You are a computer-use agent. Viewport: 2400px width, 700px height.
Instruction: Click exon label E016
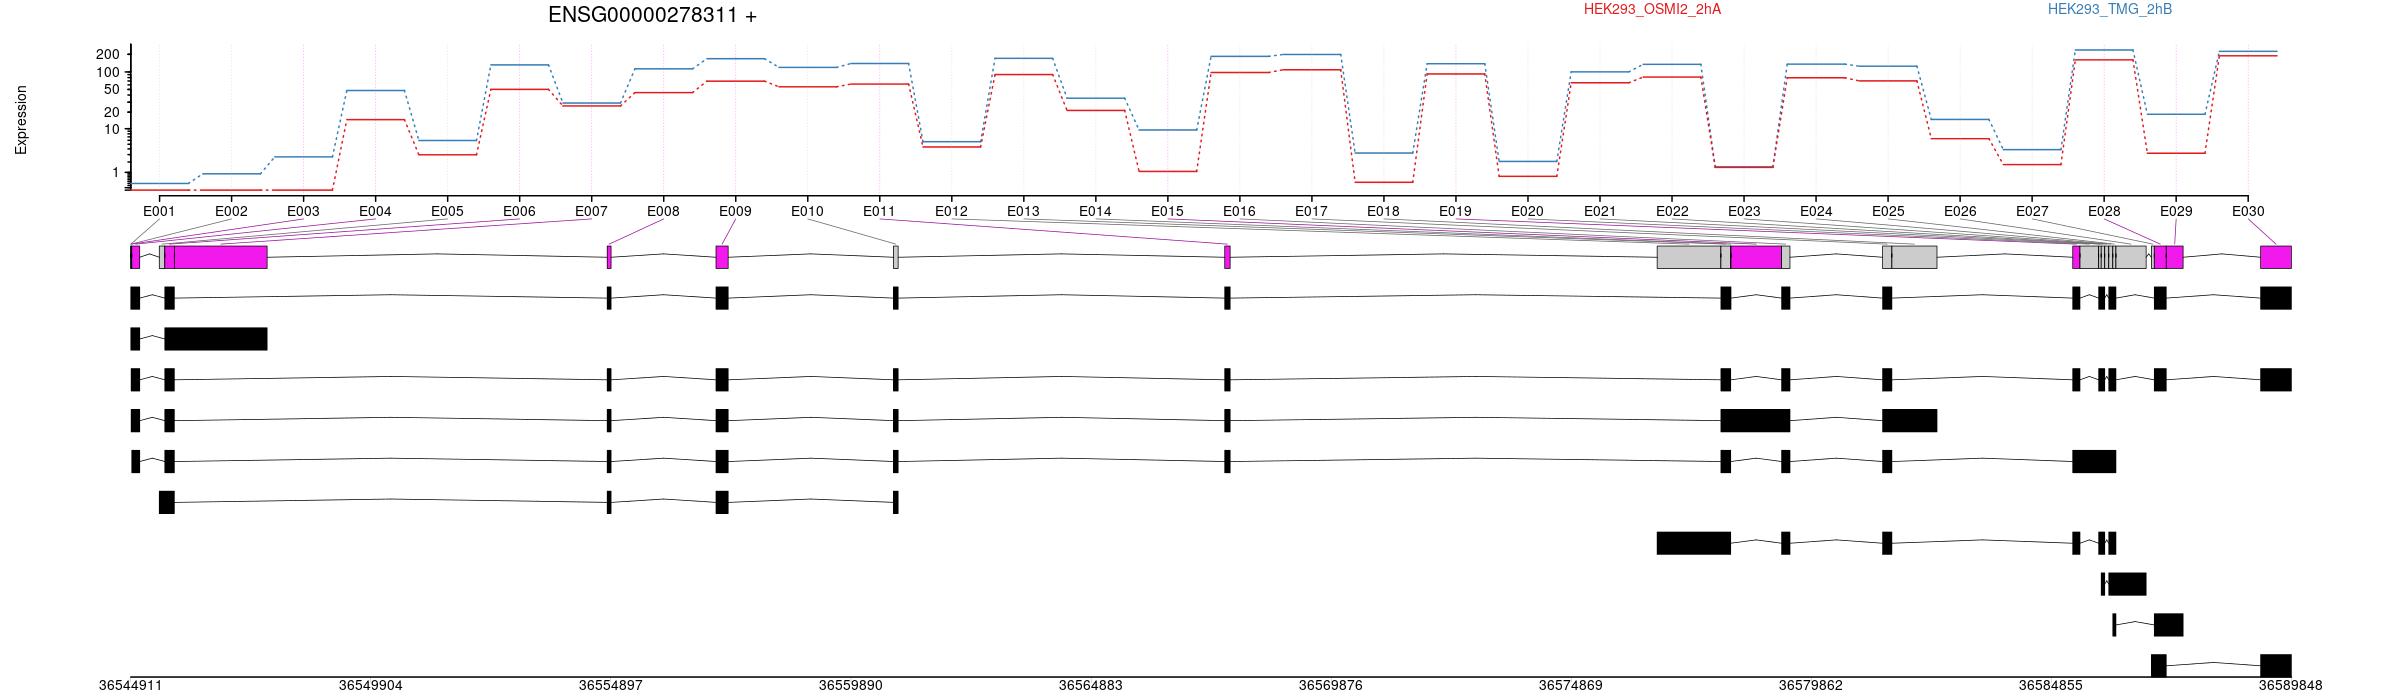pyautogui.click(x=1239, y=211)
